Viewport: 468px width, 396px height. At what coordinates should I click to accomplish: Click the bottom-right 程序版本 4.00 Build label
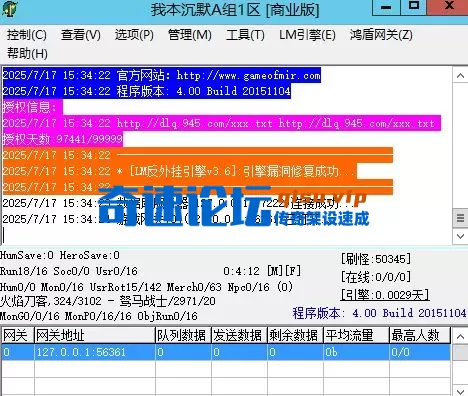click(380, 313)
